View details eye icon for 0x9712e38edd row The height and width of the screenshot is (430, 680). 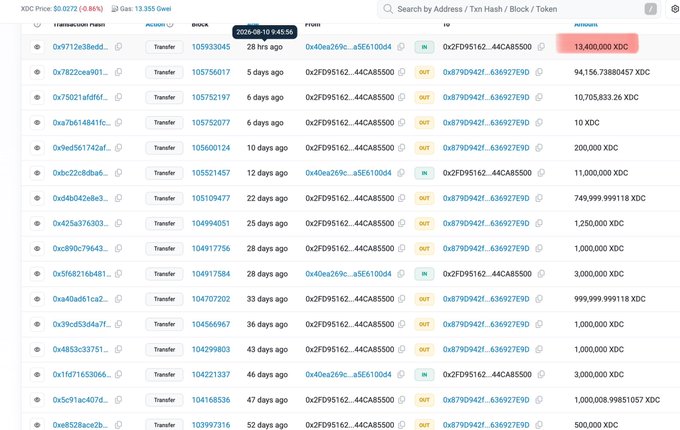pos(37,47)
